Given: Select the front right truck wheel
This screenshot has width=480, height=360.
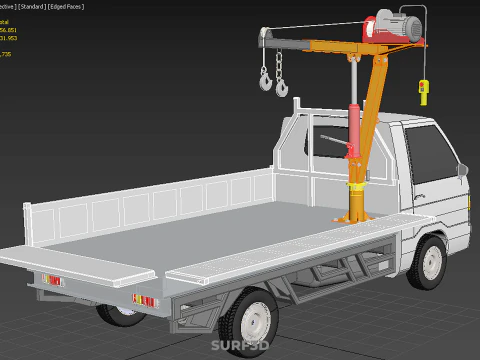Looking at the screenshot, I should 428,262.
